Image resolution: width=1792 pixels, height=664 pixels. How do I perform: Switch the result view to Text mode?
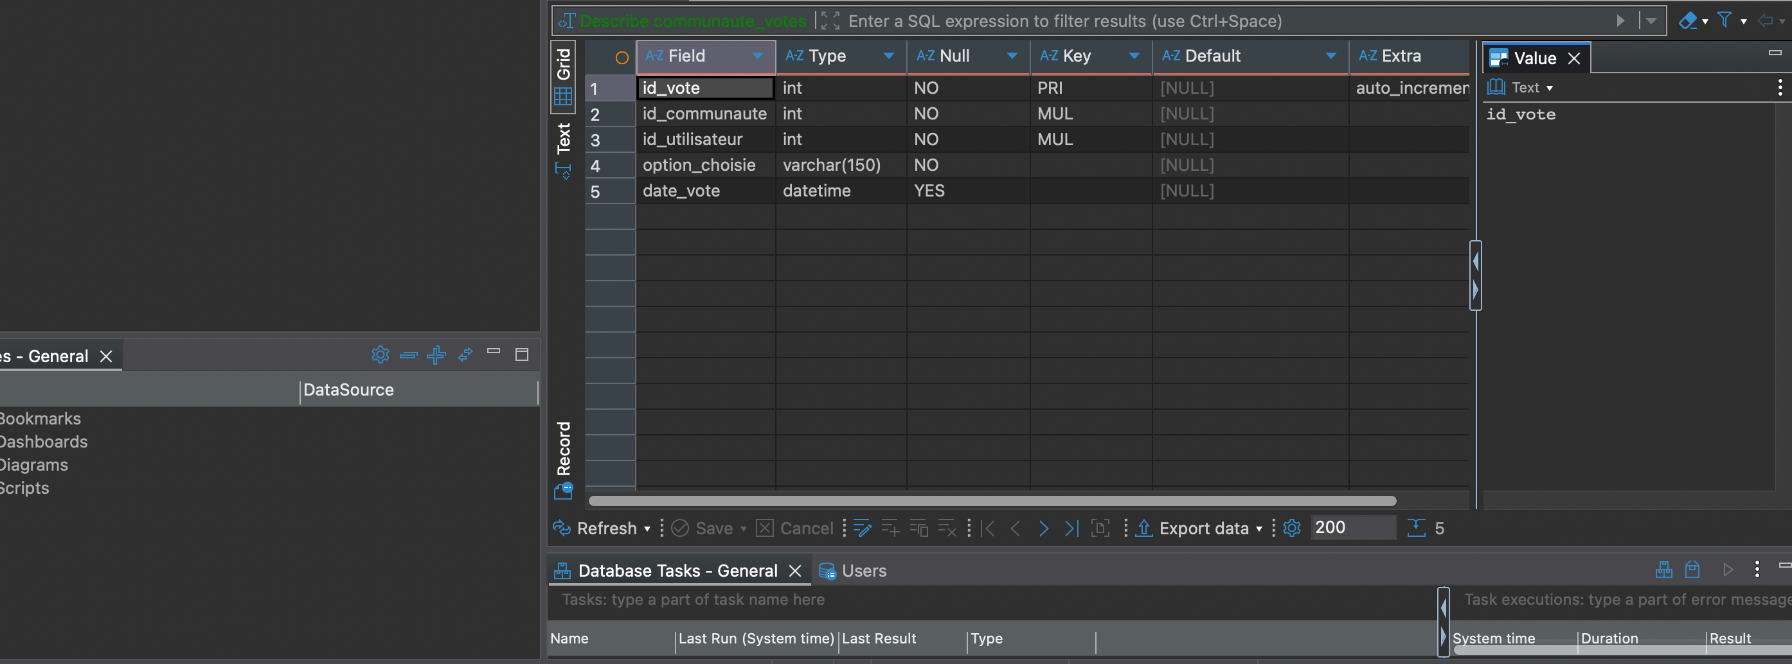[x=563, y=150]
